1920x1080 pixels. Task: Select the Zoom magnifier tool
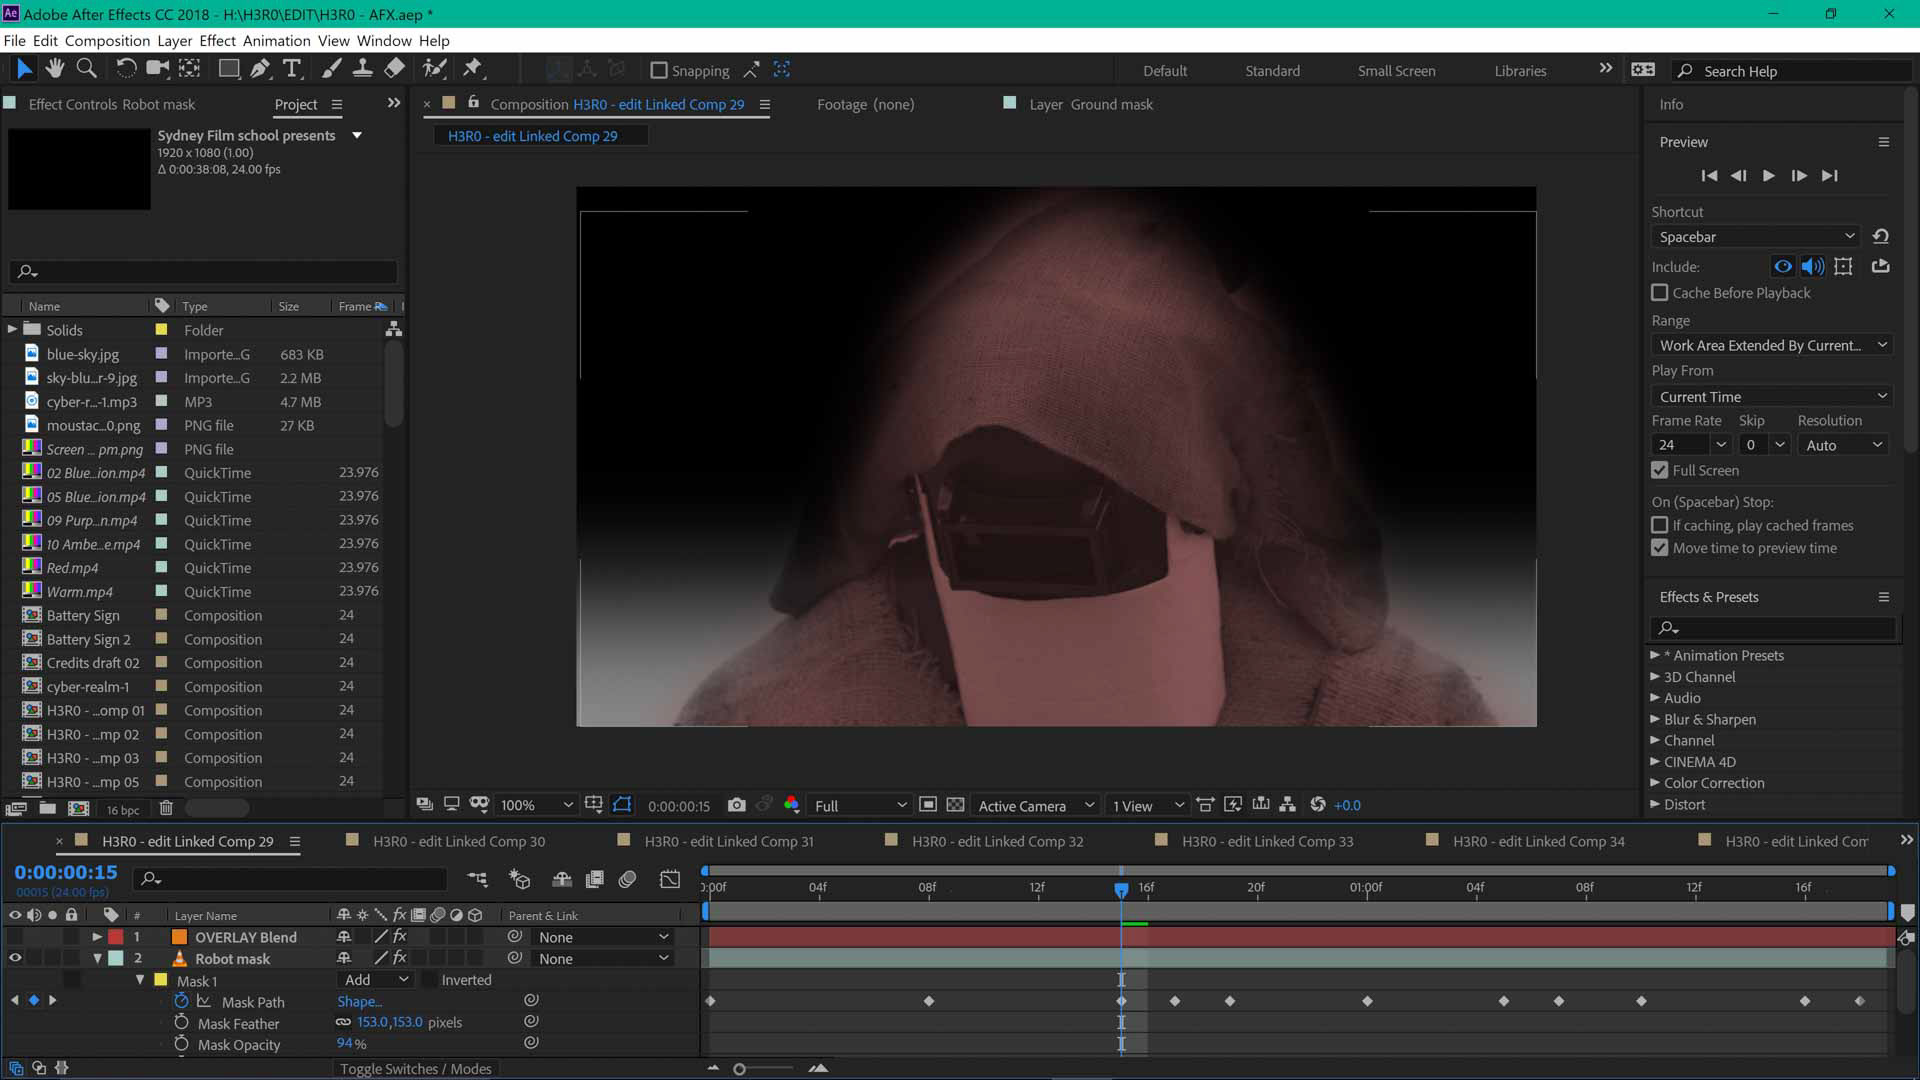[87, 69]
